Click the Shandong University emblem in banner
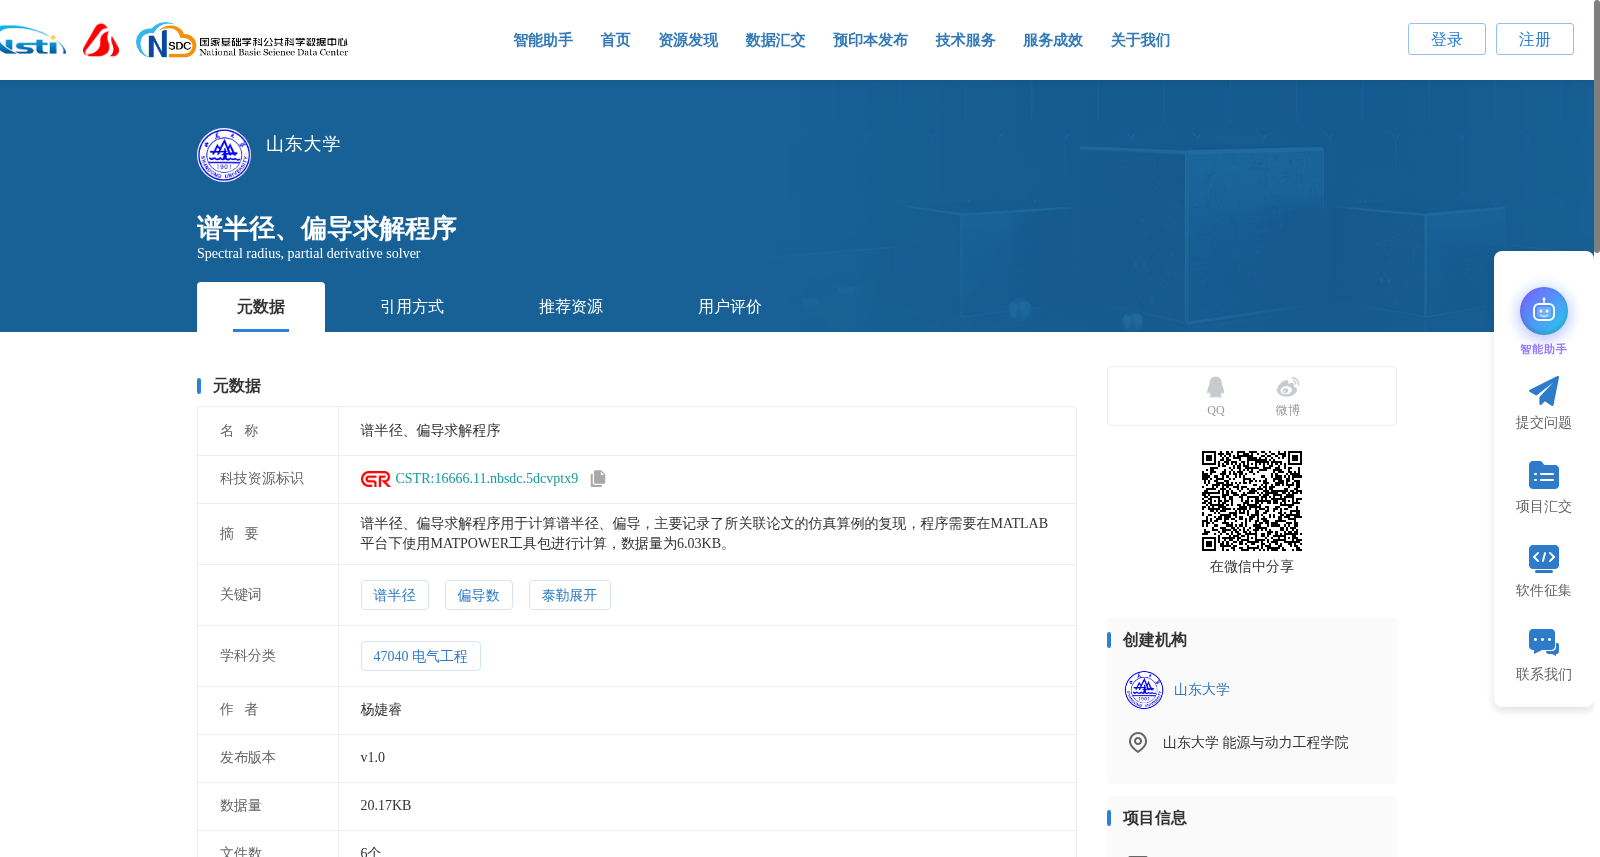This screenshot has width=1600, height=857. (224, 155)
